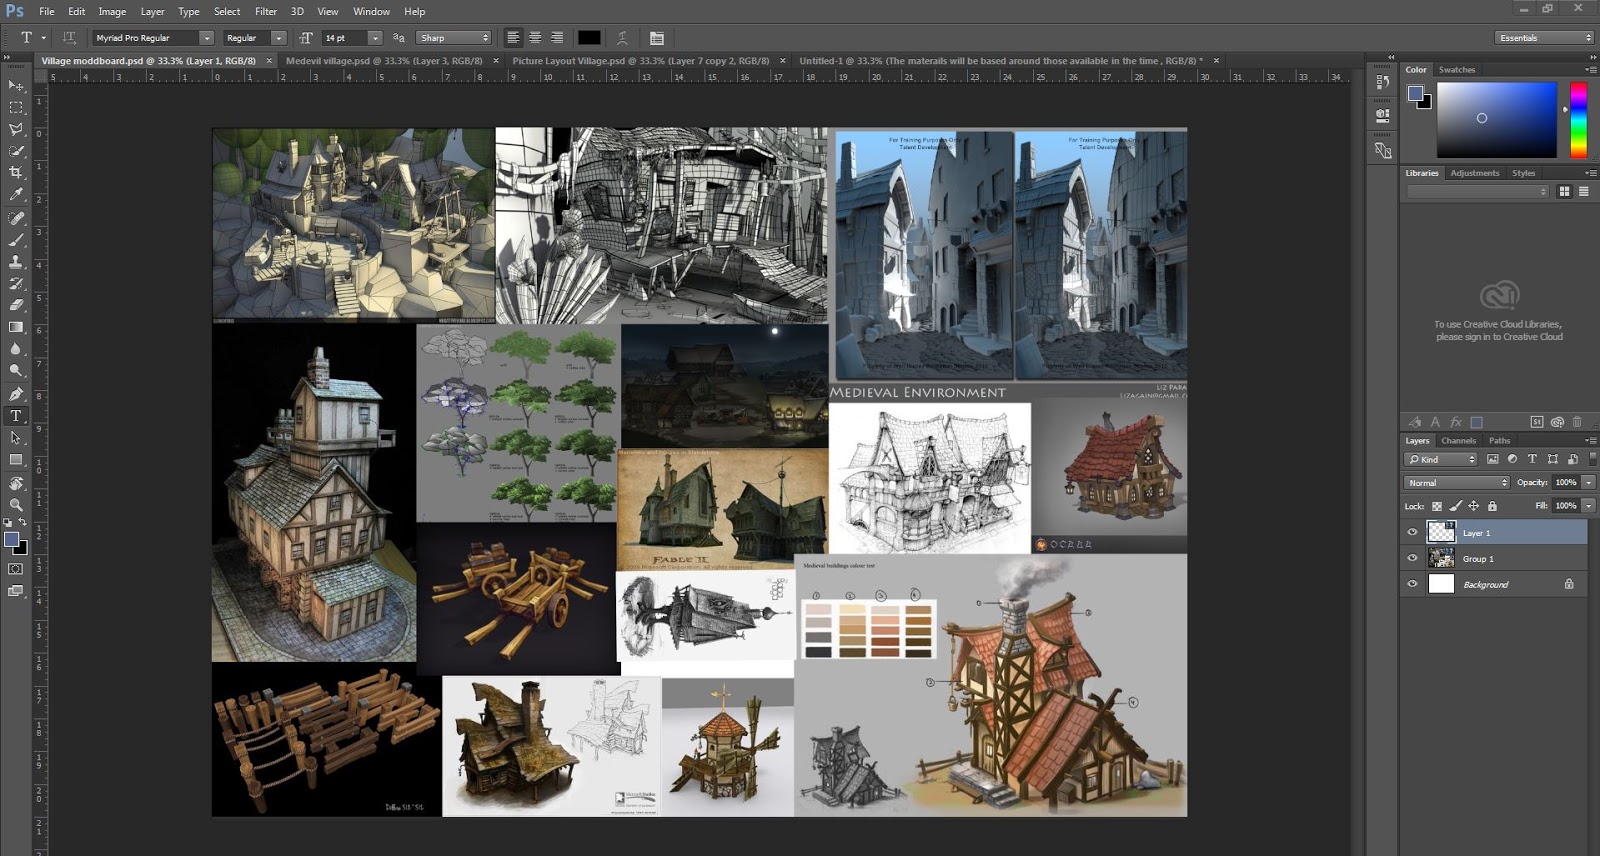Choose the Path Selection tool

[16, 438]
